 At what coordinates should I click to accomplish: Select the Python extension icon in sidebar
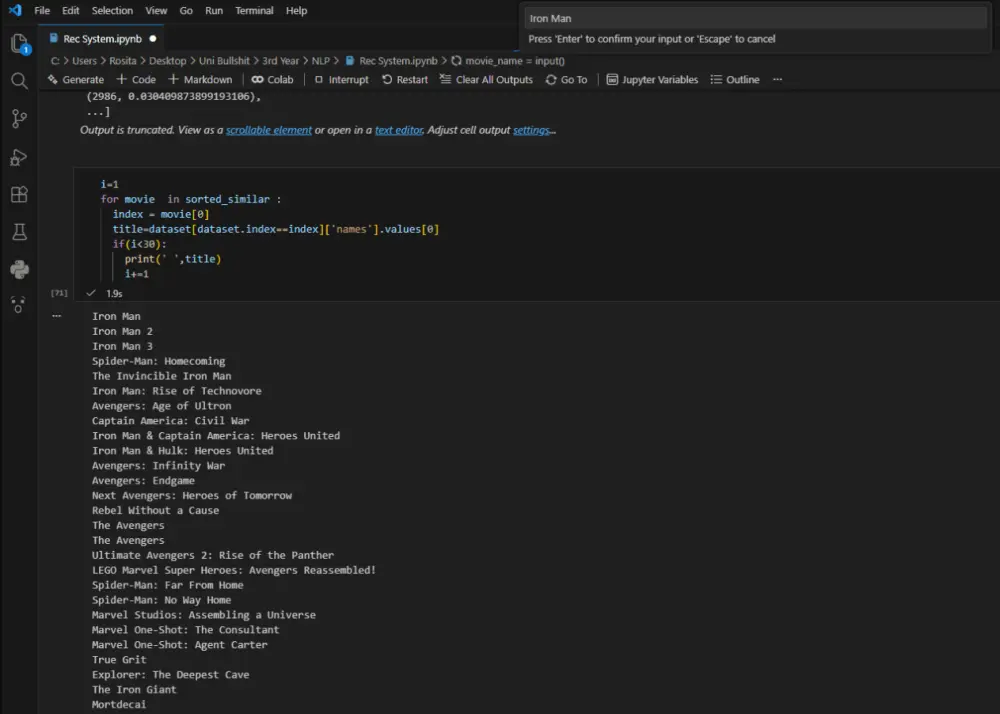18,270
